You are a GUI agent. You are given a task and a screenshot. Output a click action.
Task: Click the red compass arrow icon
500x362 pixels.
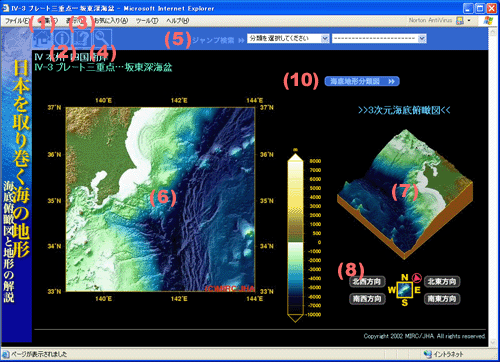click(x=417, y=278)
